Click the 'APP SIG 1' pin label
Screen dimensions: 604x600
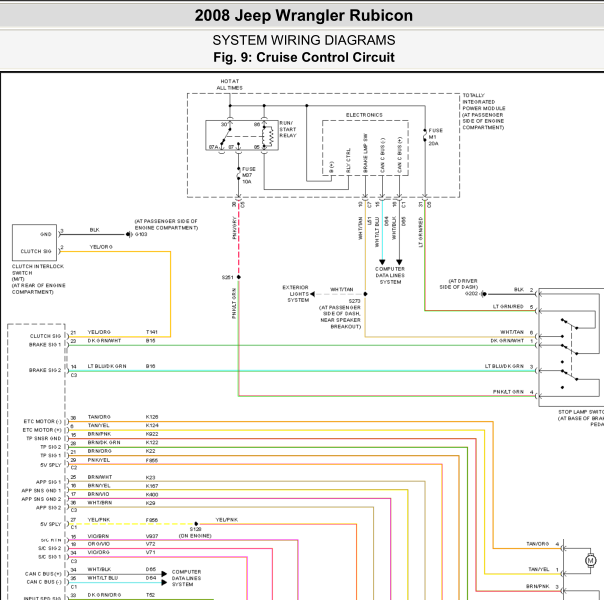pyautogui.click(x=48, y=482)
